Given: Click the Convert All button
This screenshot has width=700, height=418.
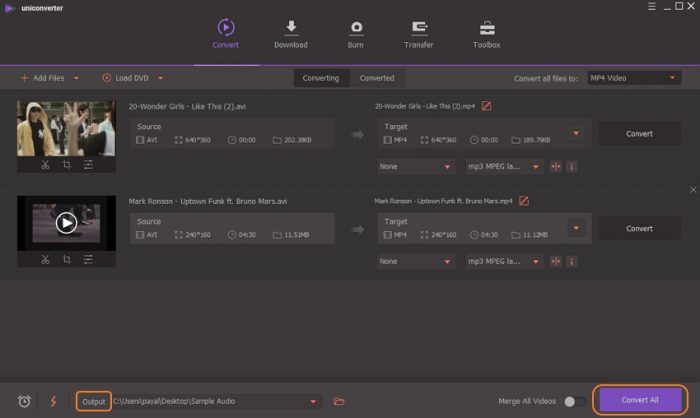Looking at the screenshot, I should (640, 400).
